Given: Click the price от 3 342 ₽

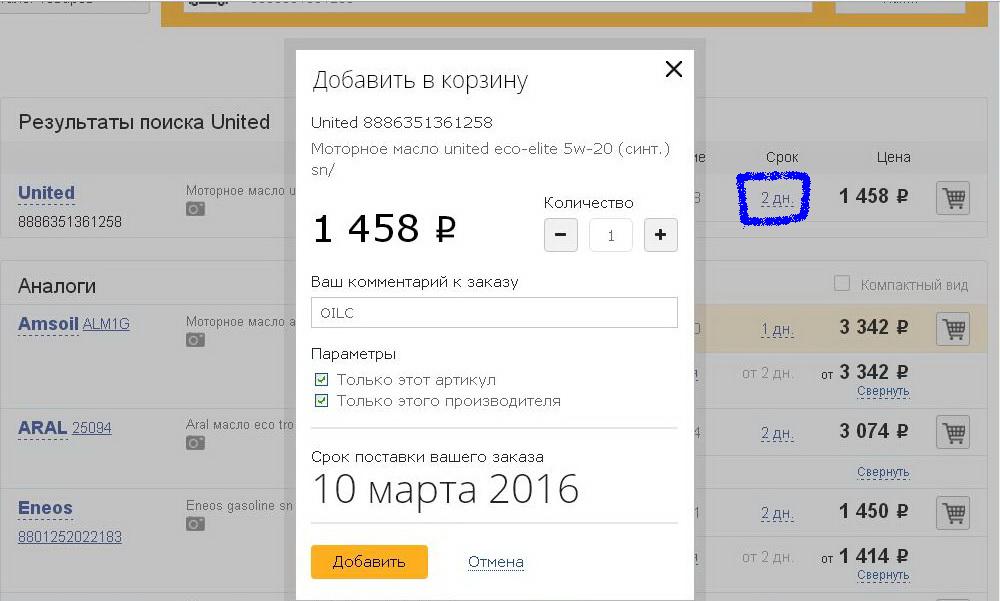Looking at the screenshot, I should 864,372.
